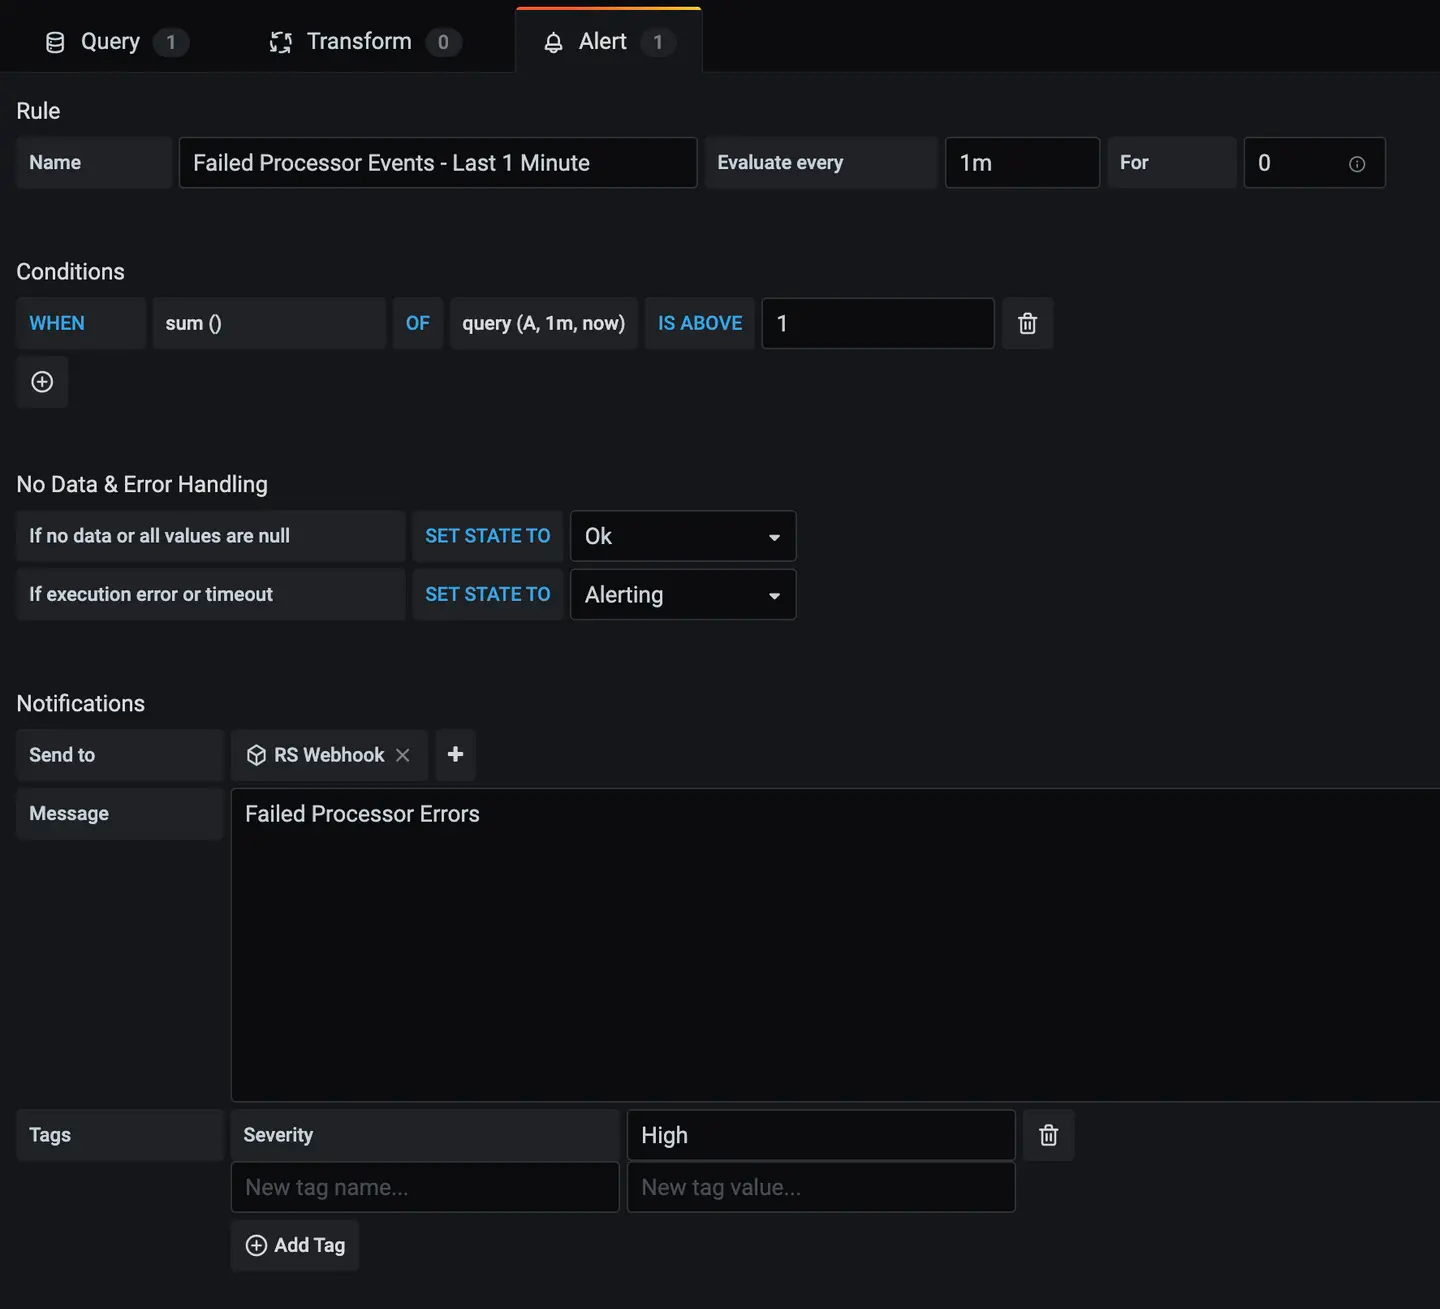The width and height of the screenshot is (1440, 1309).
Task: Open the sum() reducer selector
Action: coord(269,323)
